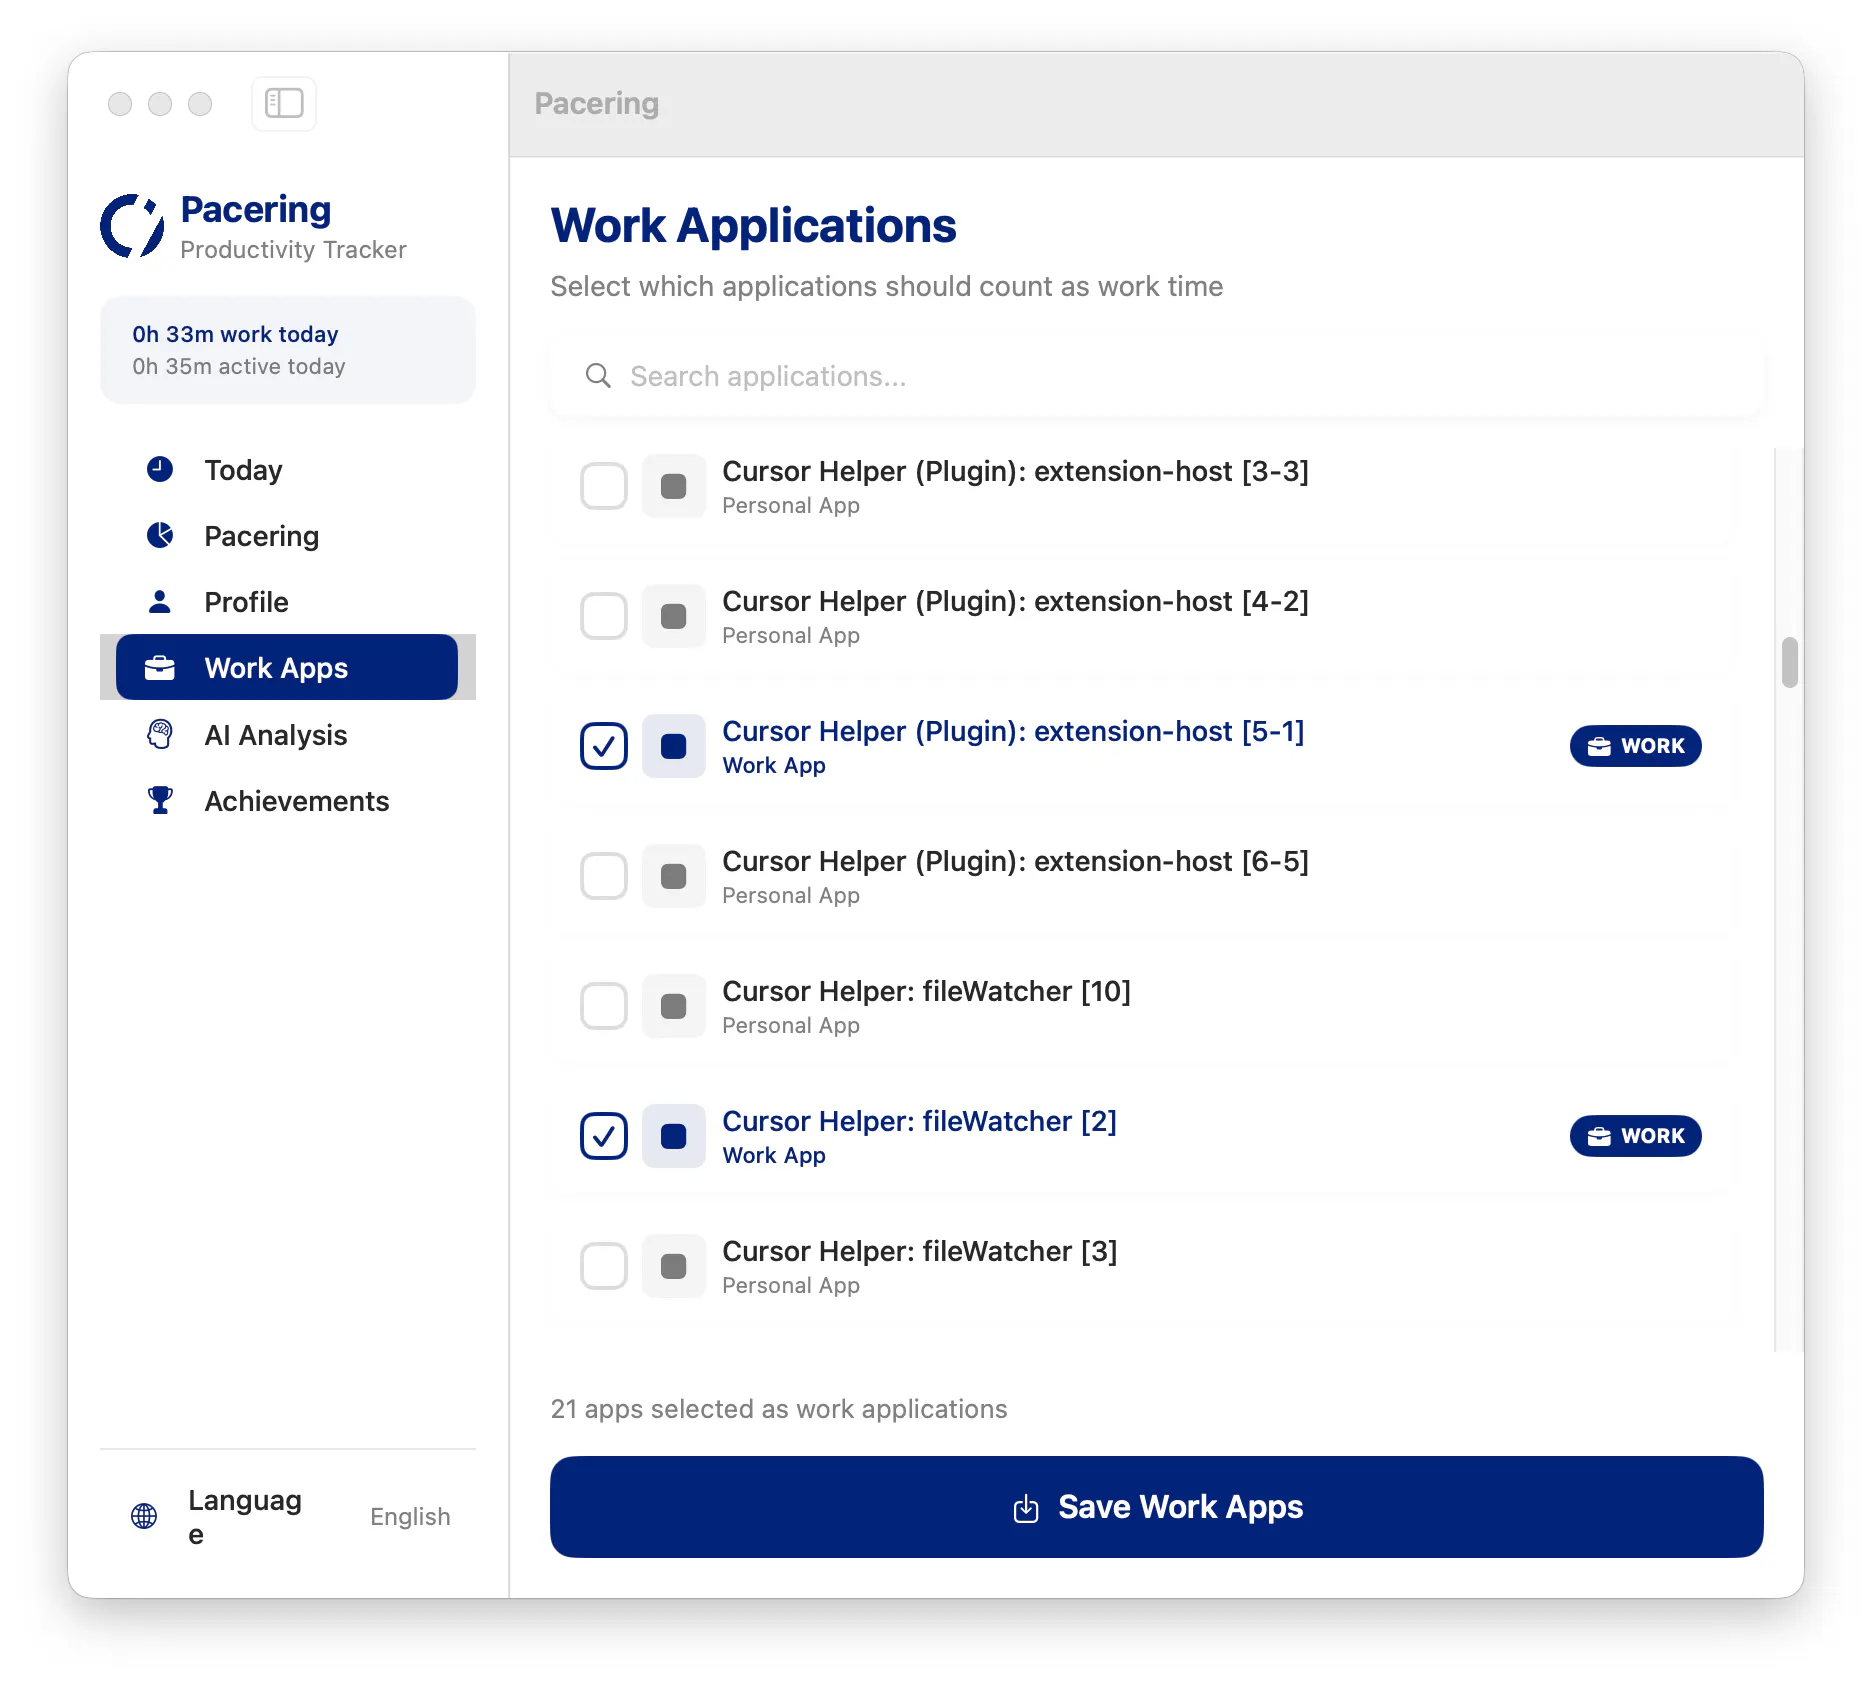Image resolution: width=1872 pixels, height=1682 pixels.
Task: Click the Work Apps briefcase icon
Action: (160, 667)
